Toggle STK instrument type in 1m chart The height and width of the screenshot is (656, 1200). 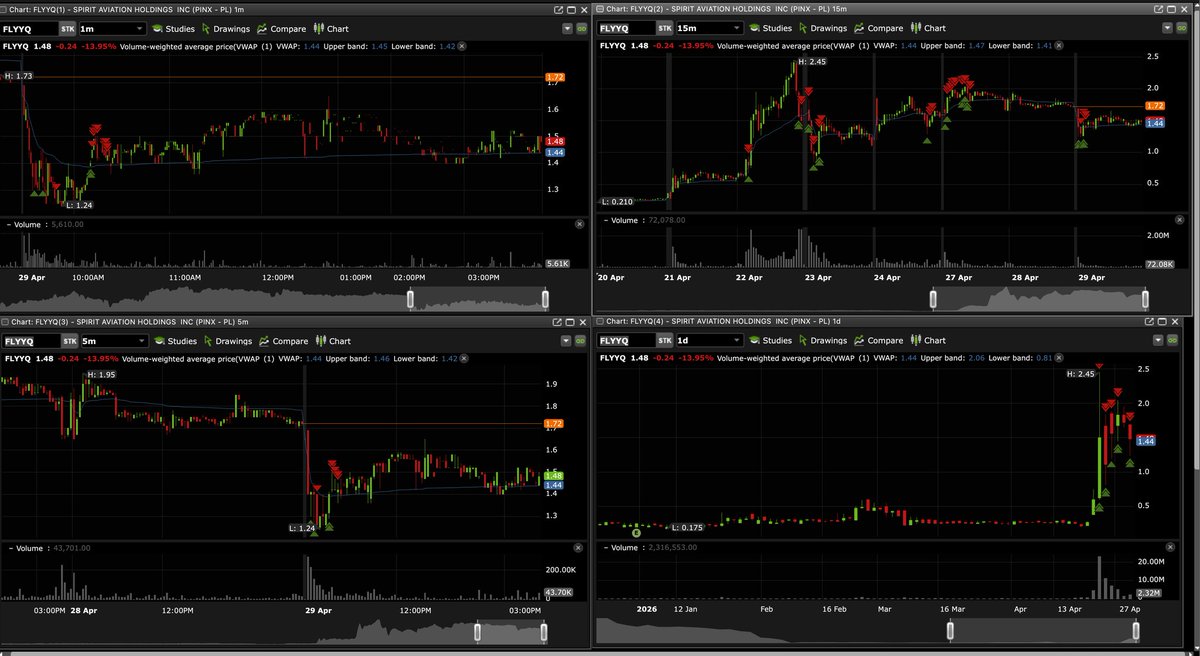coord(67,29)
